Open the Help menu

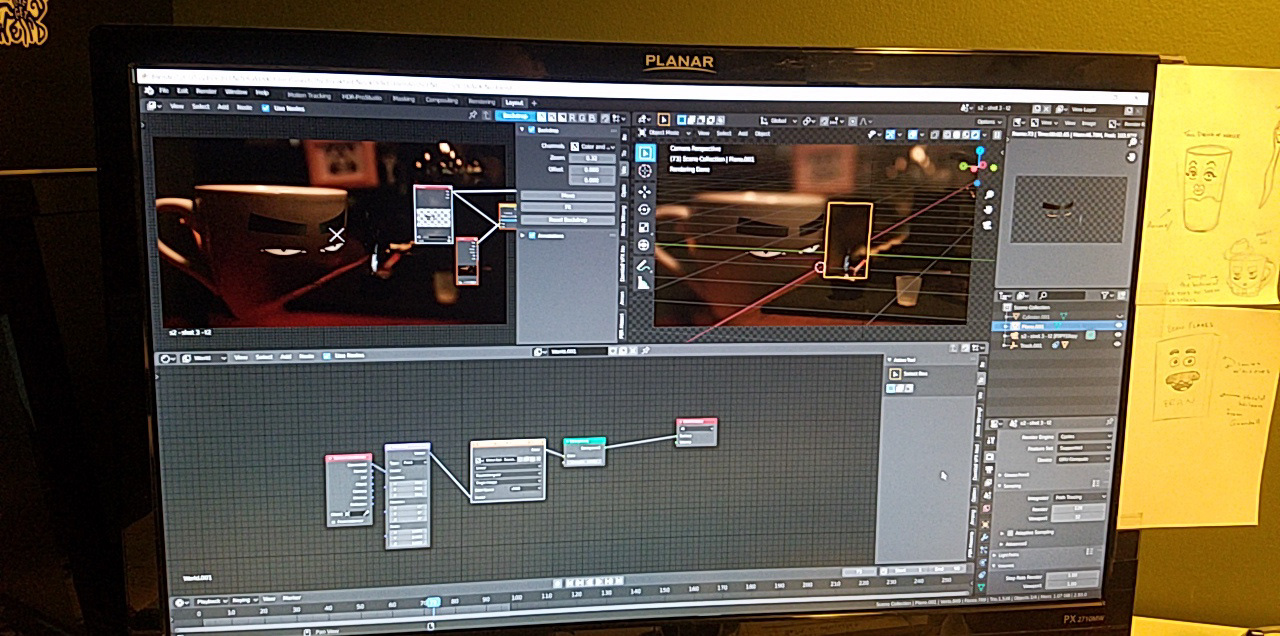tap(262, 92)
